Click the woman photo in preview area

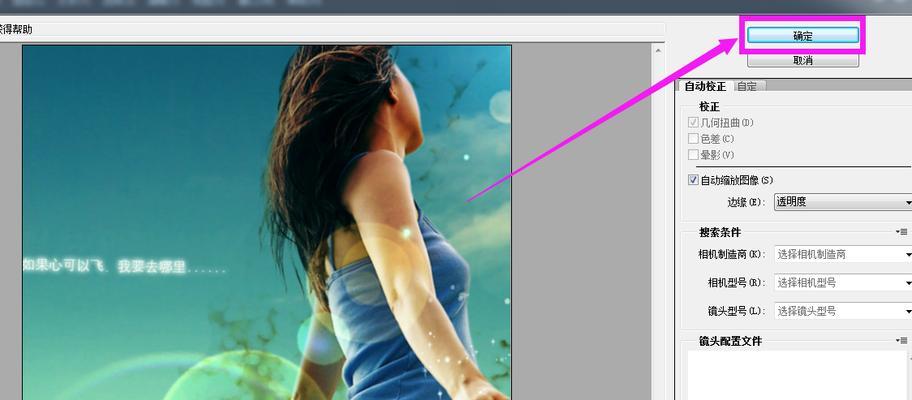point(267,223)
